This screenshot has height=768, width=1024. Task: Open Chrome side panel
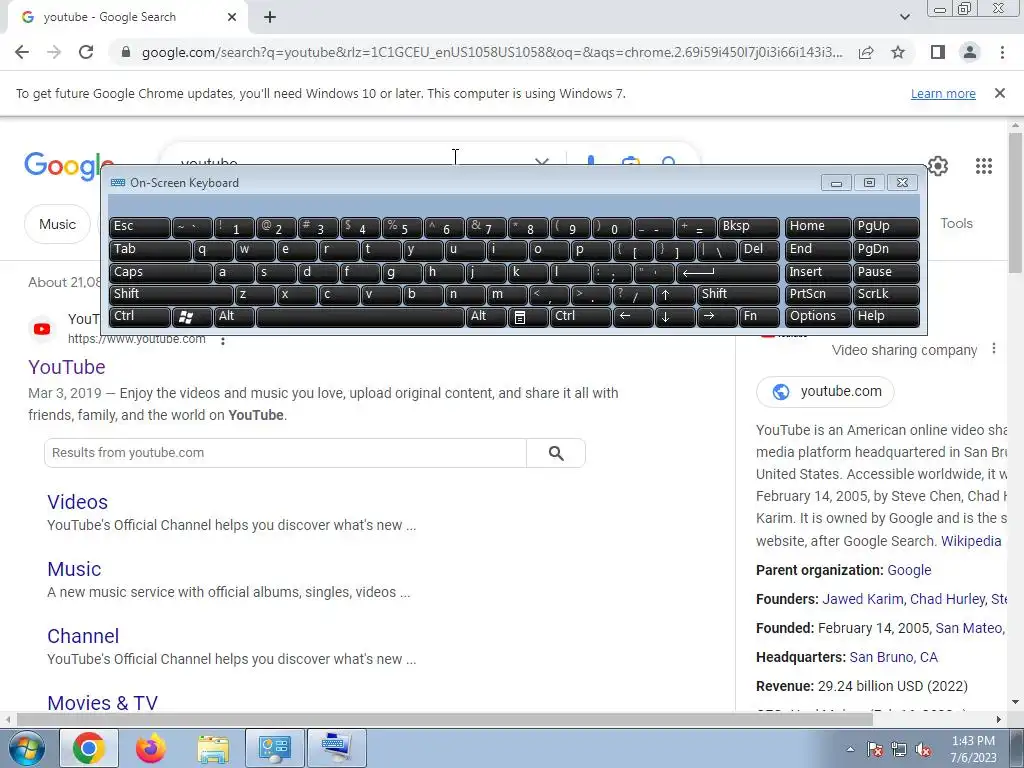[x=938, y=52]
